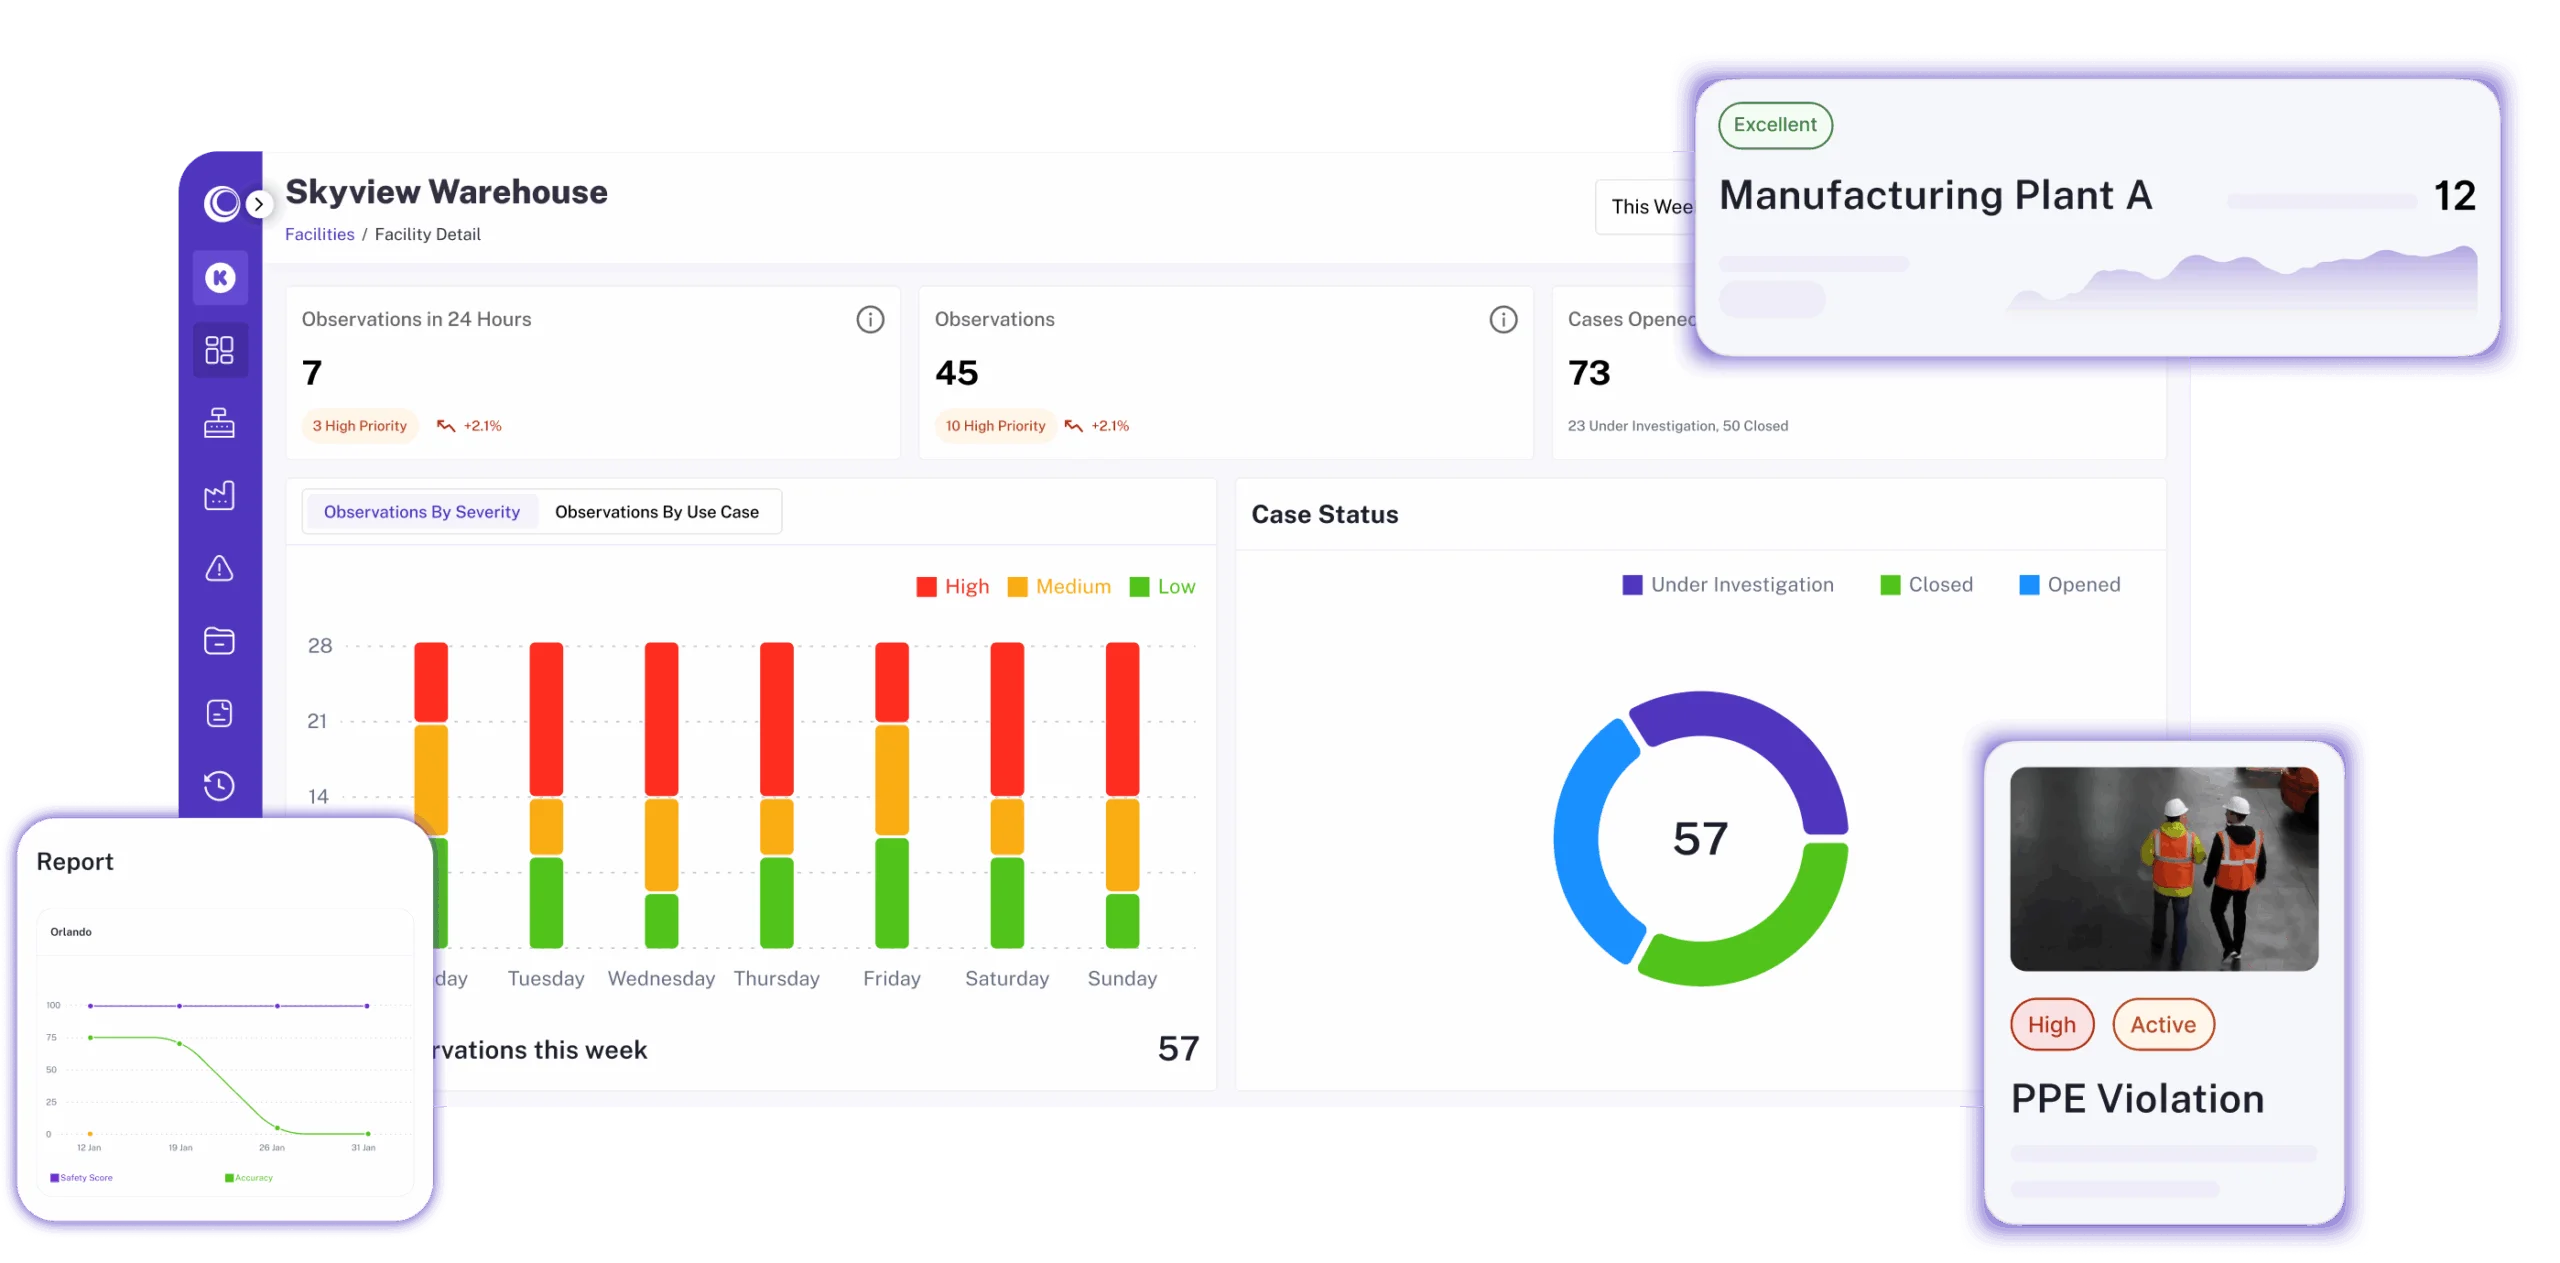Toggle the Closed legend entry

point(1926,585)
